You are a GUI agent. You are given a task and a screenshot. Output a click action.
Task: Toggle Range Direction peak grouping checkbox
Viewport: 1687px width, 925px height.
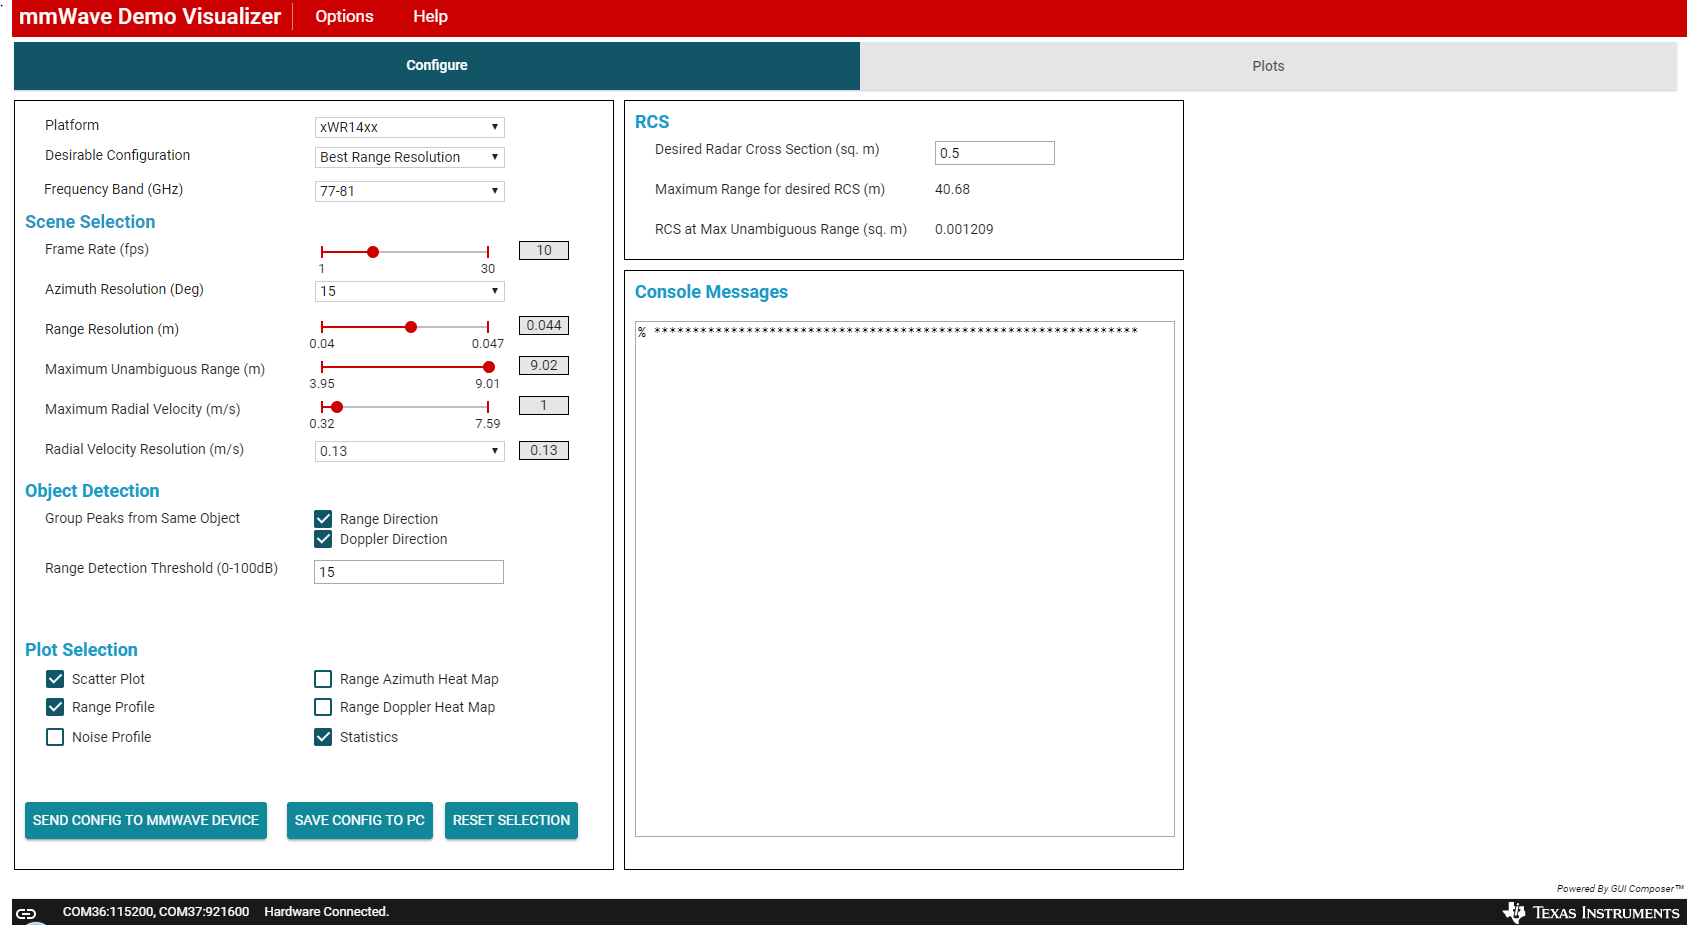(x=323, y=519)
